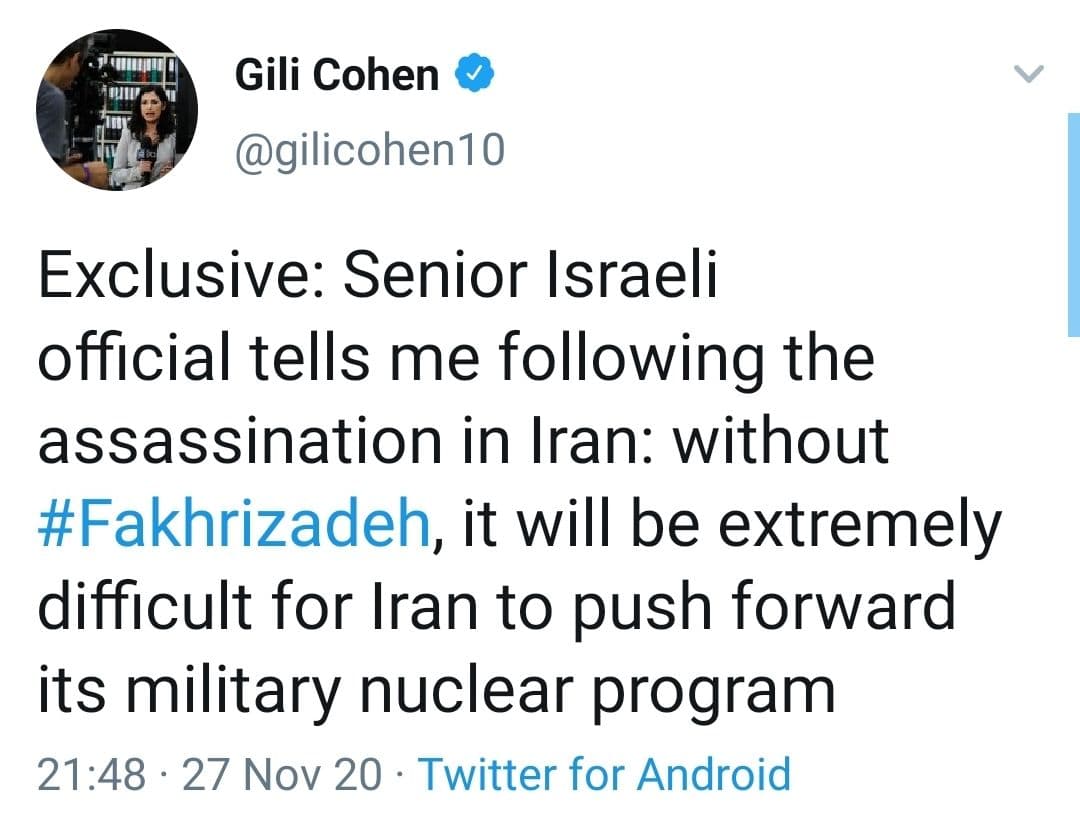Click the word "without" in the tweet

[781, 441]
